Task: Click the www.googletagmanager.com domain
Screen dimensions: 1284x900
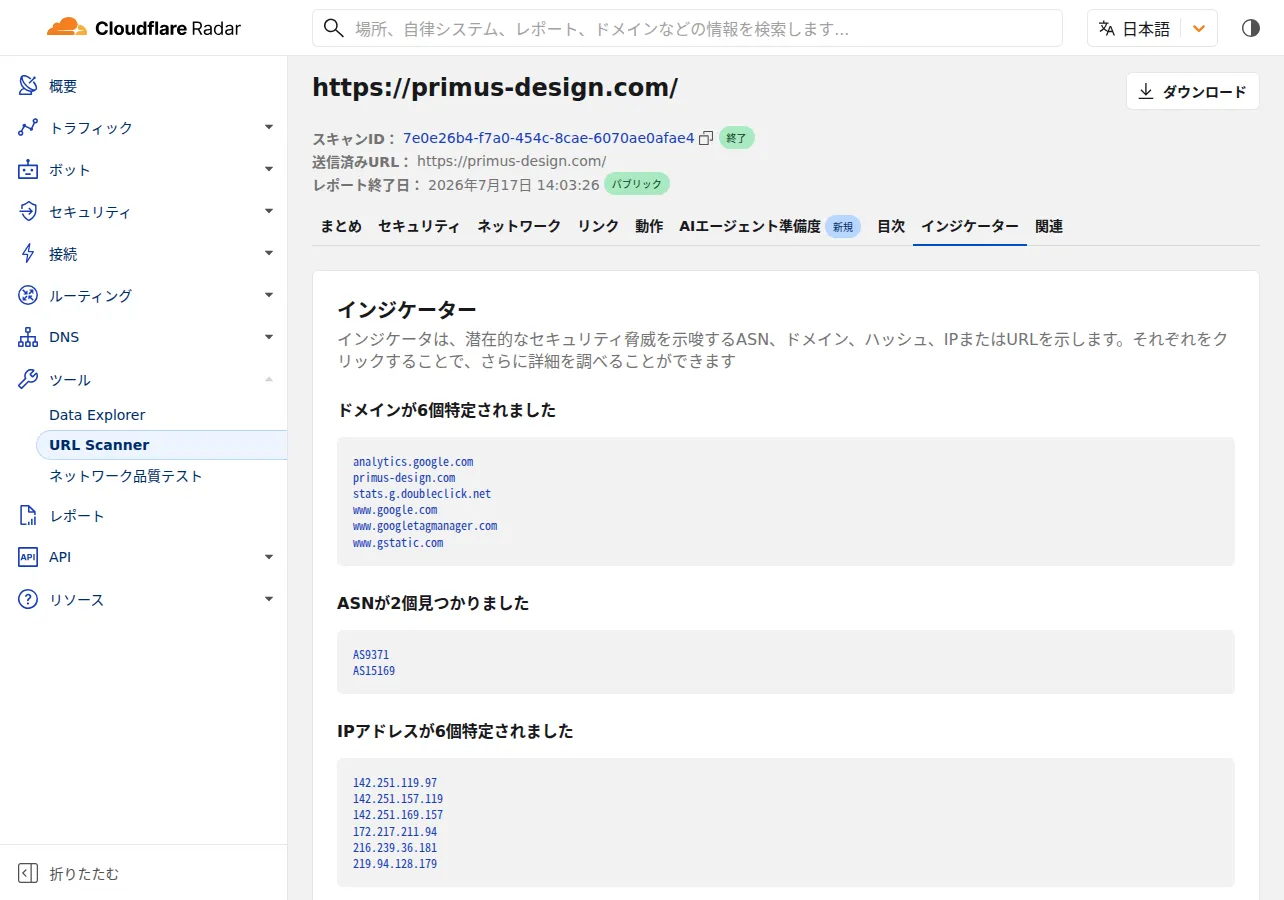Action: 425,526
